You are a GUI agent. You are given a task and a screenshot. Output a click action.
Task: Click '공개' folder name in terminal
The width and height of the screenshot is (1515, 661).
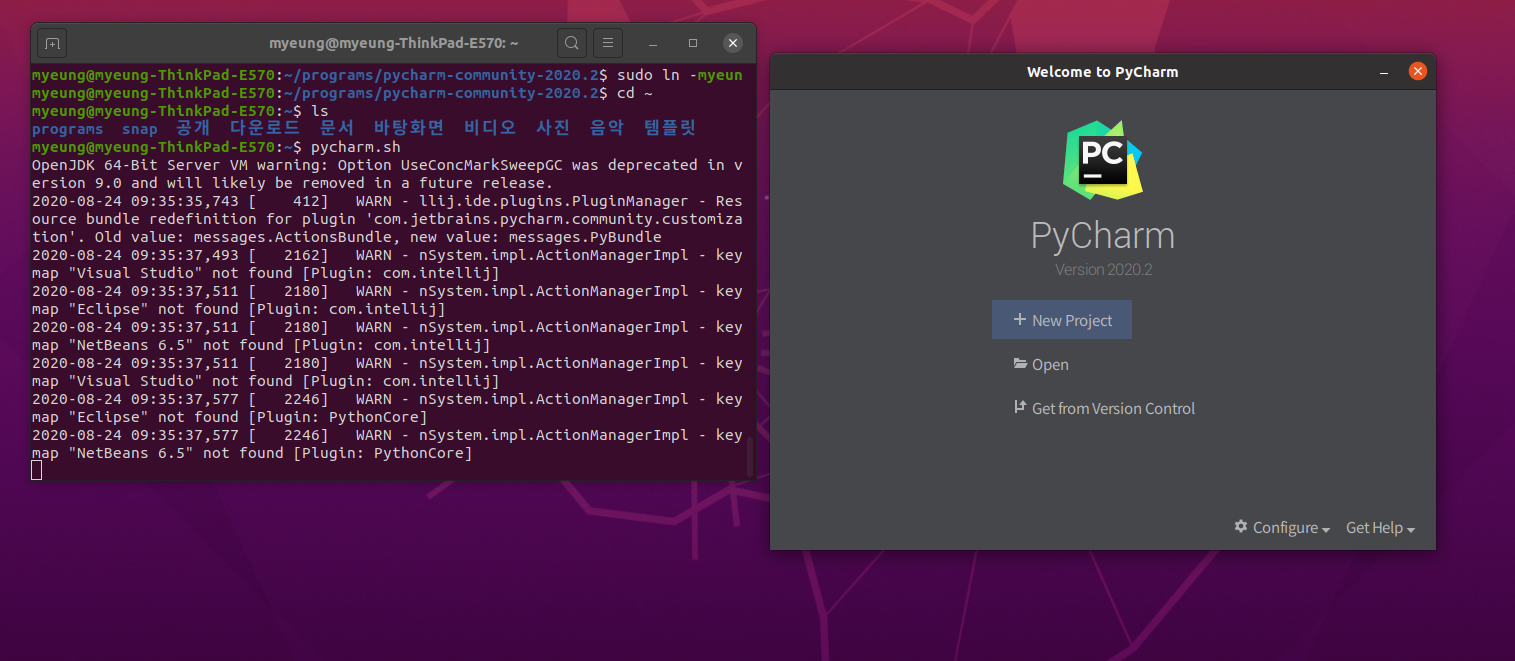193,128
